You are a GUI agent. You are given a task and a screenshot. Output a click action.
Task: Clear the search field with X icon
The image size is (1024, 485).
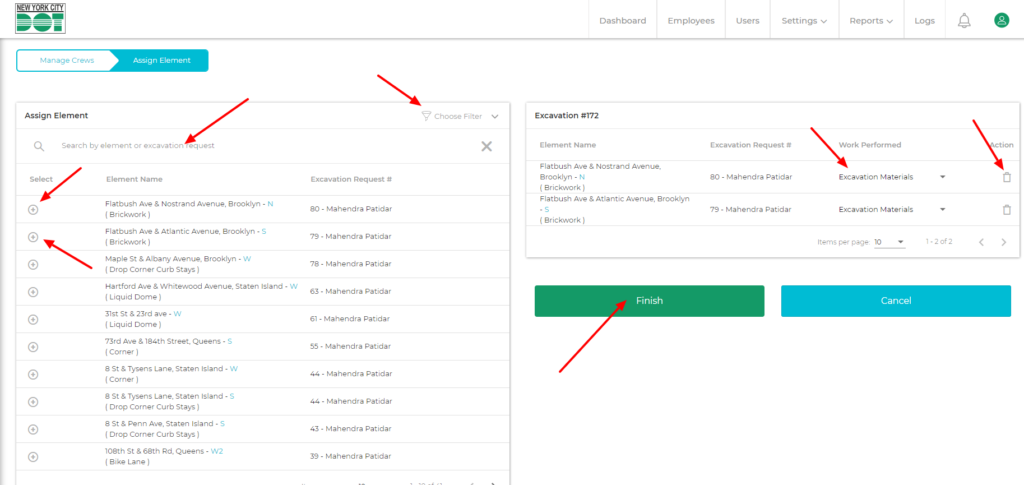point(486,146)
